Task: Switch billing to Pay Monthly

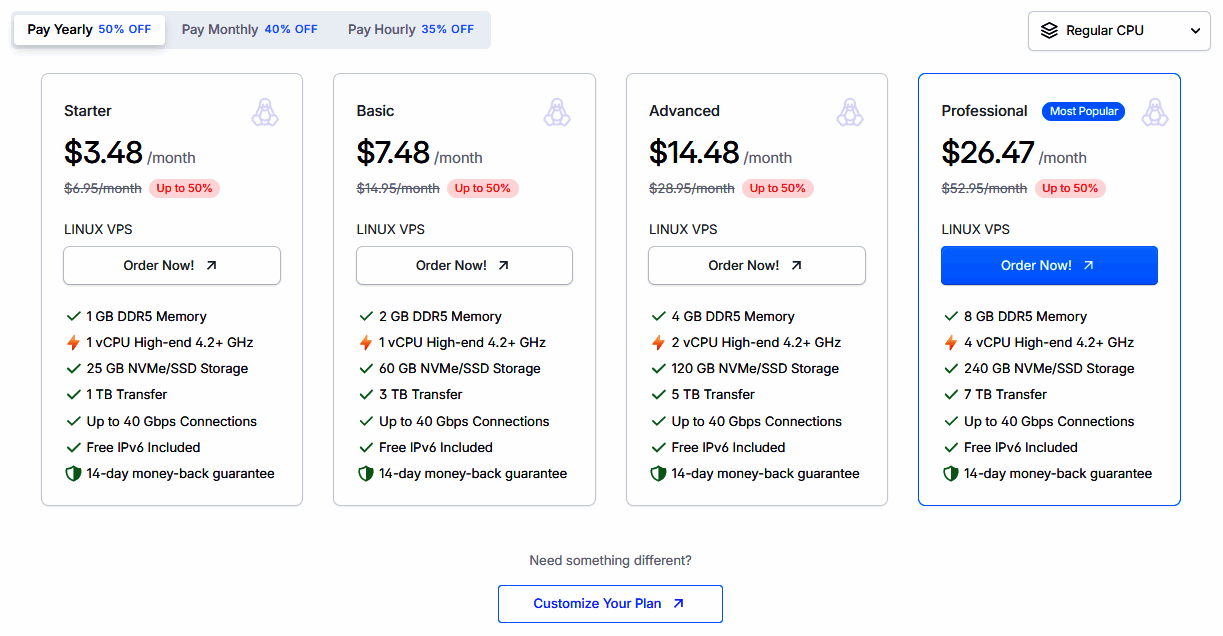Action: (249, 30)
